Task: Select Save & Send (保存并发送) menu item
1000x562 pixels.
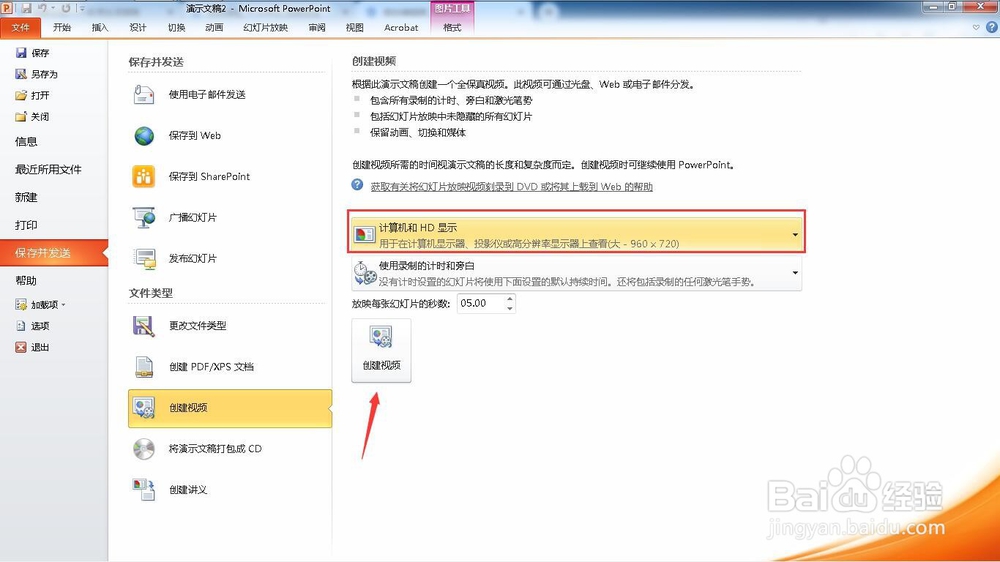Action: click(x=54, y=253)
